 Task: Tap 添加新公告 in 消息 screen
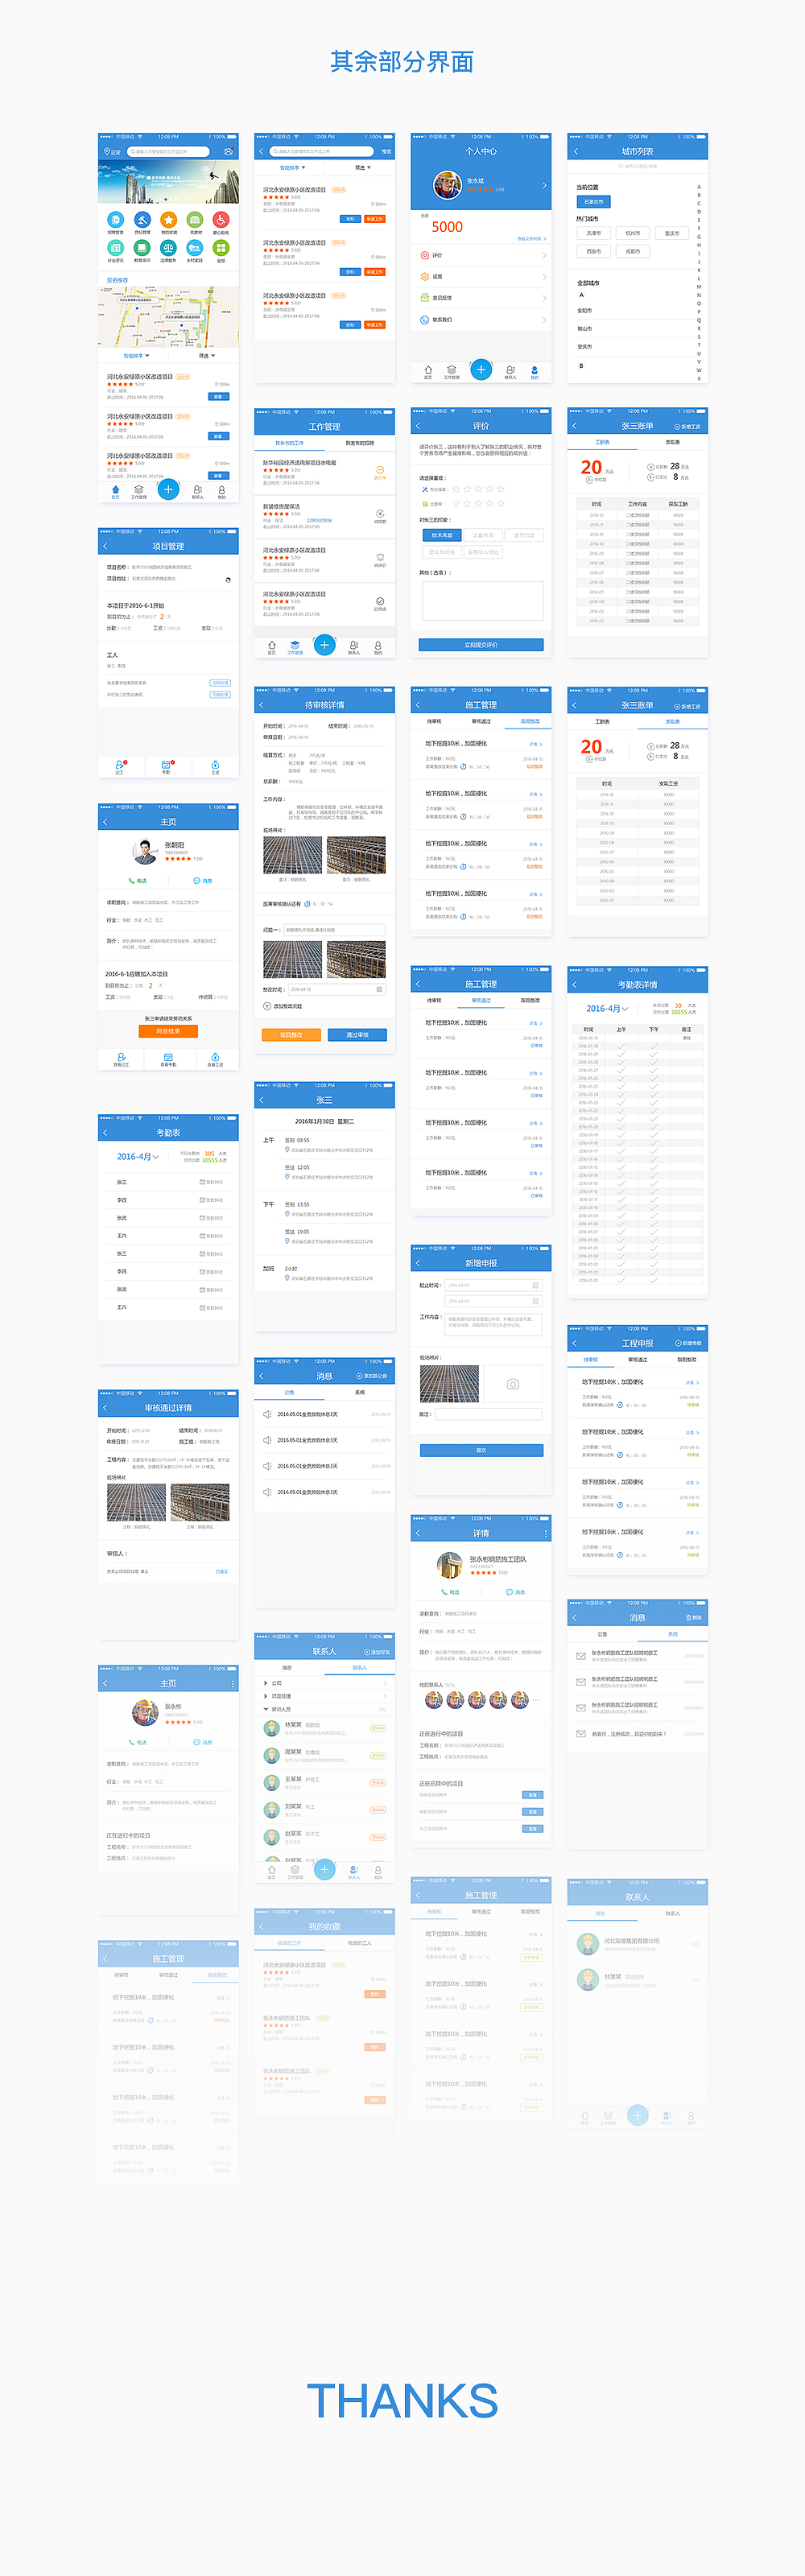pyautogui.click(x=372, y=1377)
